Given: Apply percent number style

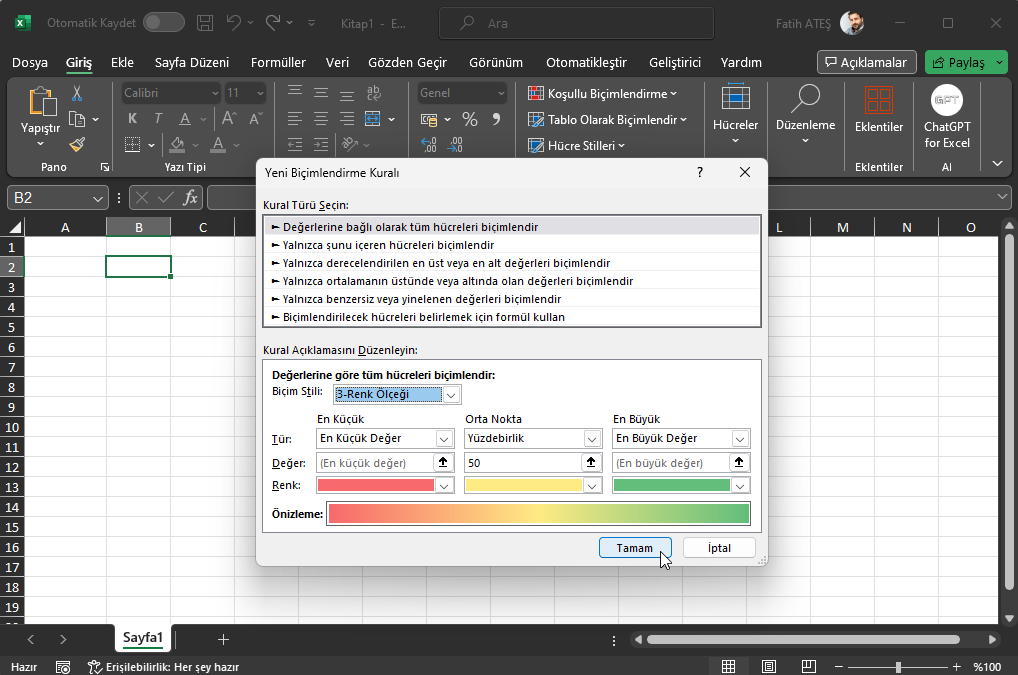Looking at the screenshot, I should click(x=468, y=117).
